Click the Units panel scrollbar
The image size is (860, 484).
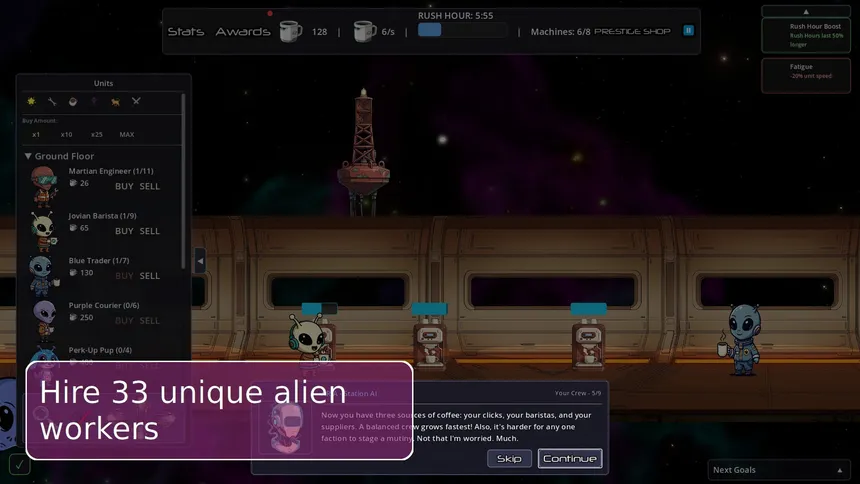(x=183, y=181)
